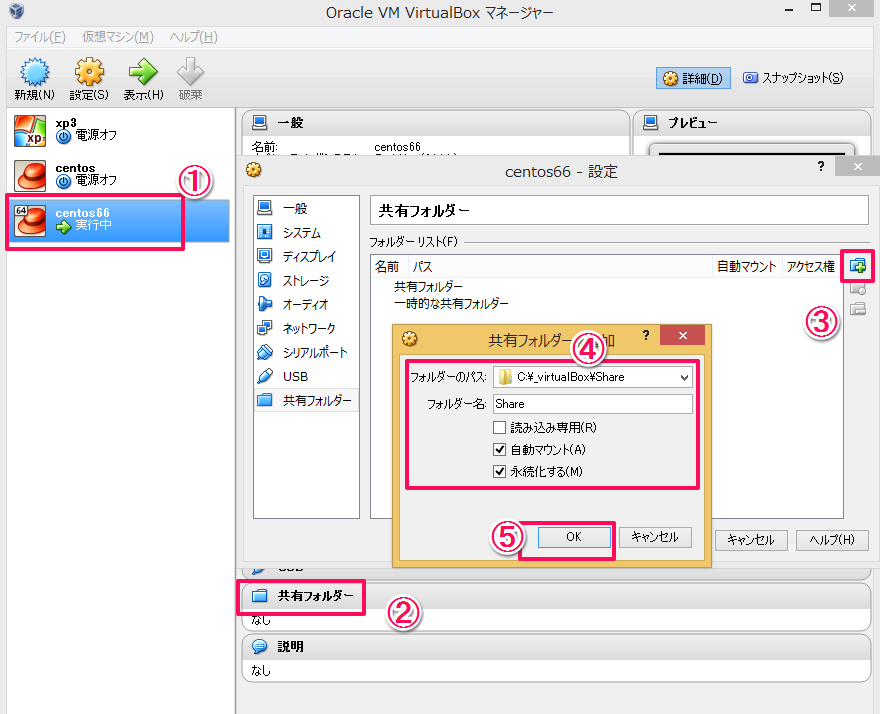Switch to 詳細(D) details view
The width and height of the screenshot is (880, 714).
click(693, 79)
